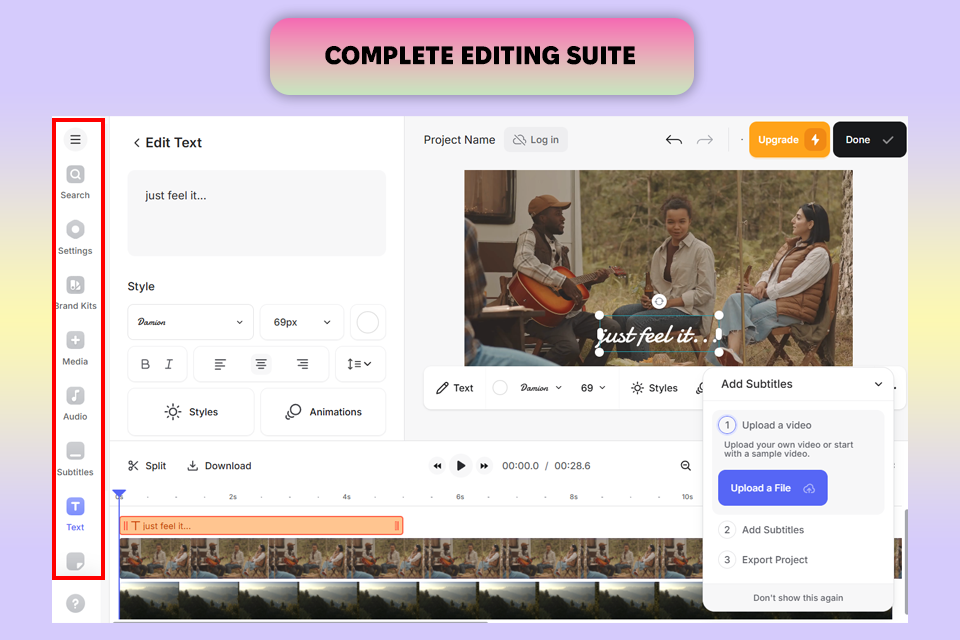960x640 pixels.
Task: Open Styles in floating toolbar
Action: [654, 388]
